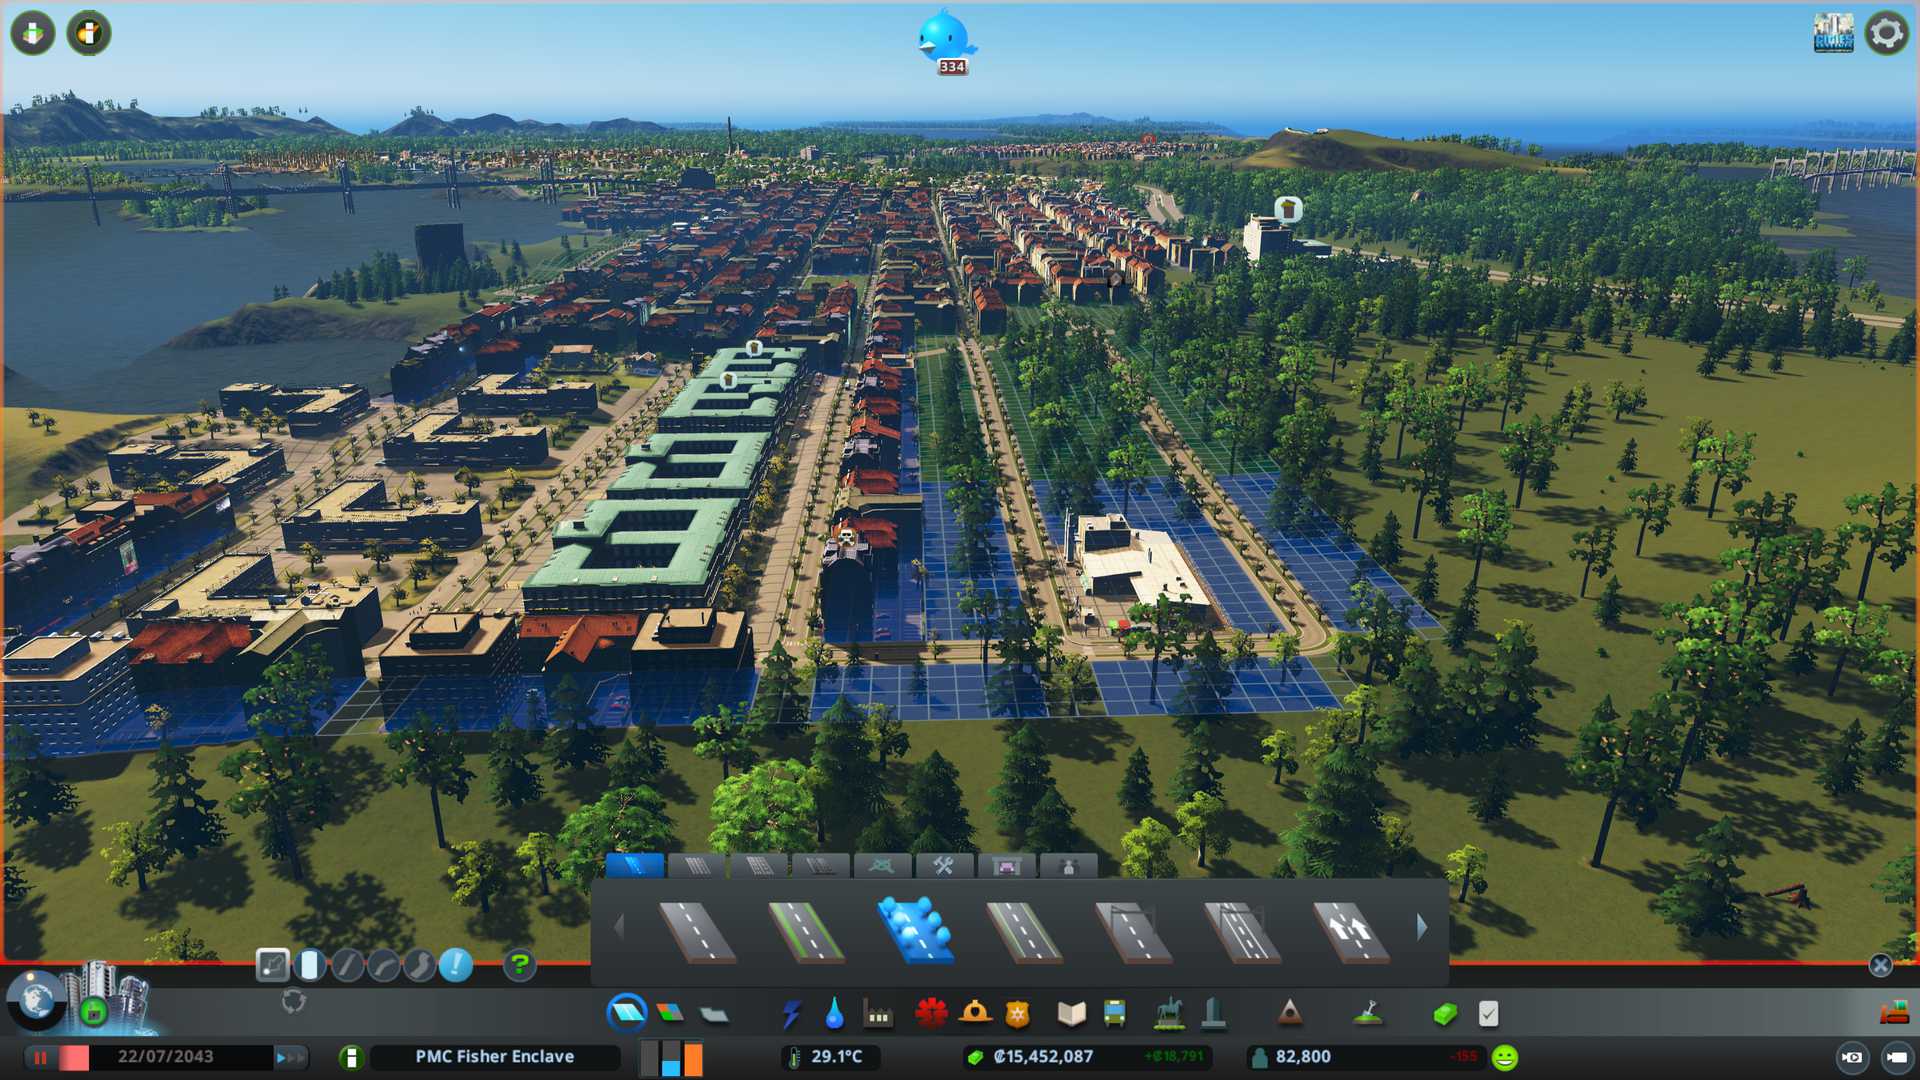Switch to the road maintenance tab
Screen dimensions: 1920x1080
943,866
